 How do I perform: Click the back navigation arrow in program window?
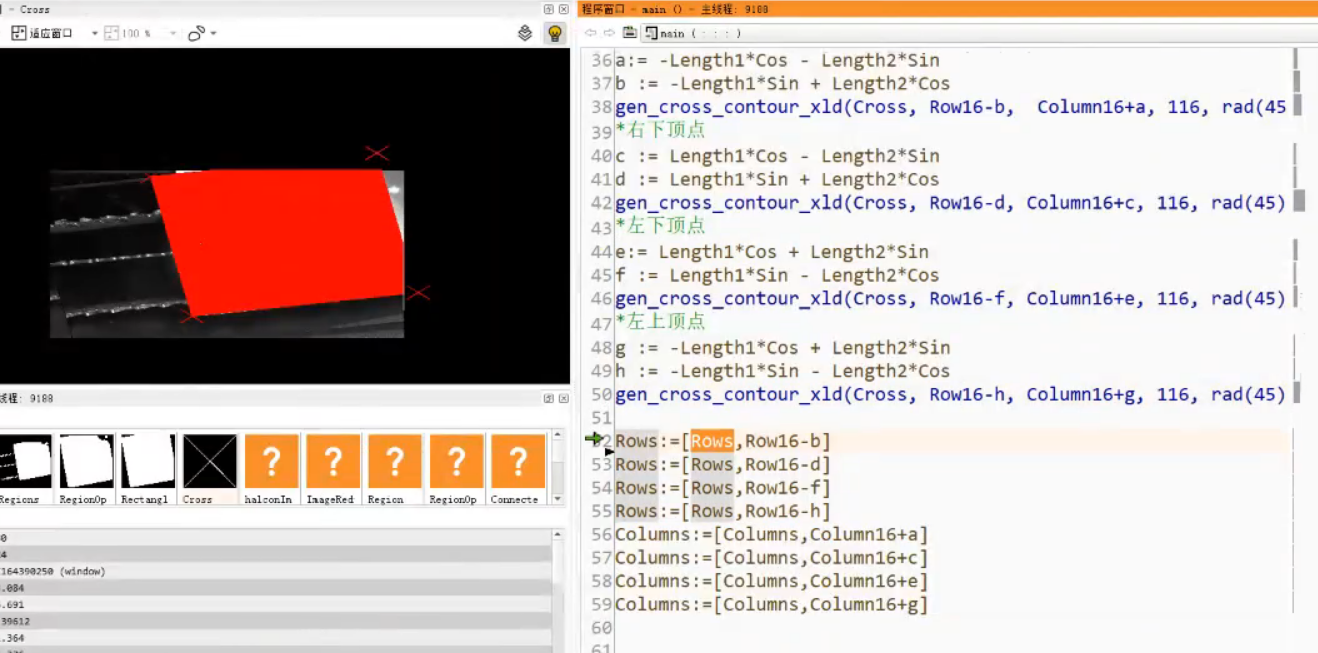[590, 33]
